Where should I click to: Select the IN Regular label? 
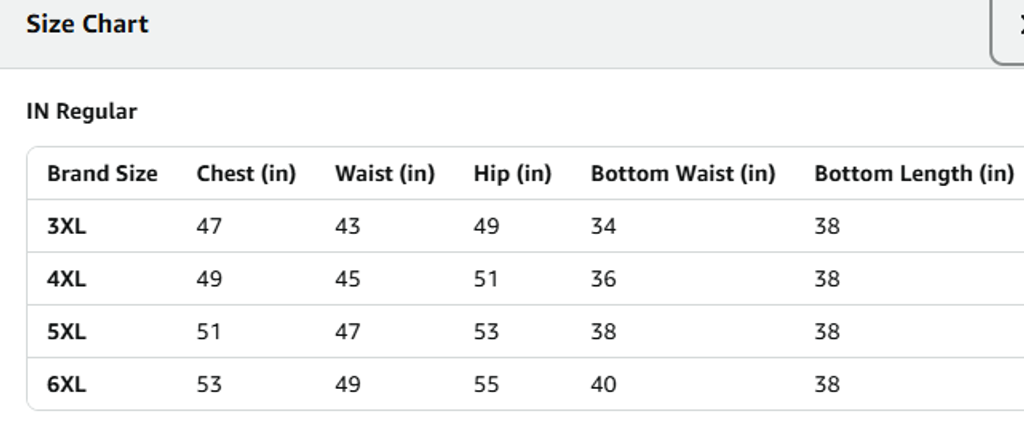pos(81,112)
